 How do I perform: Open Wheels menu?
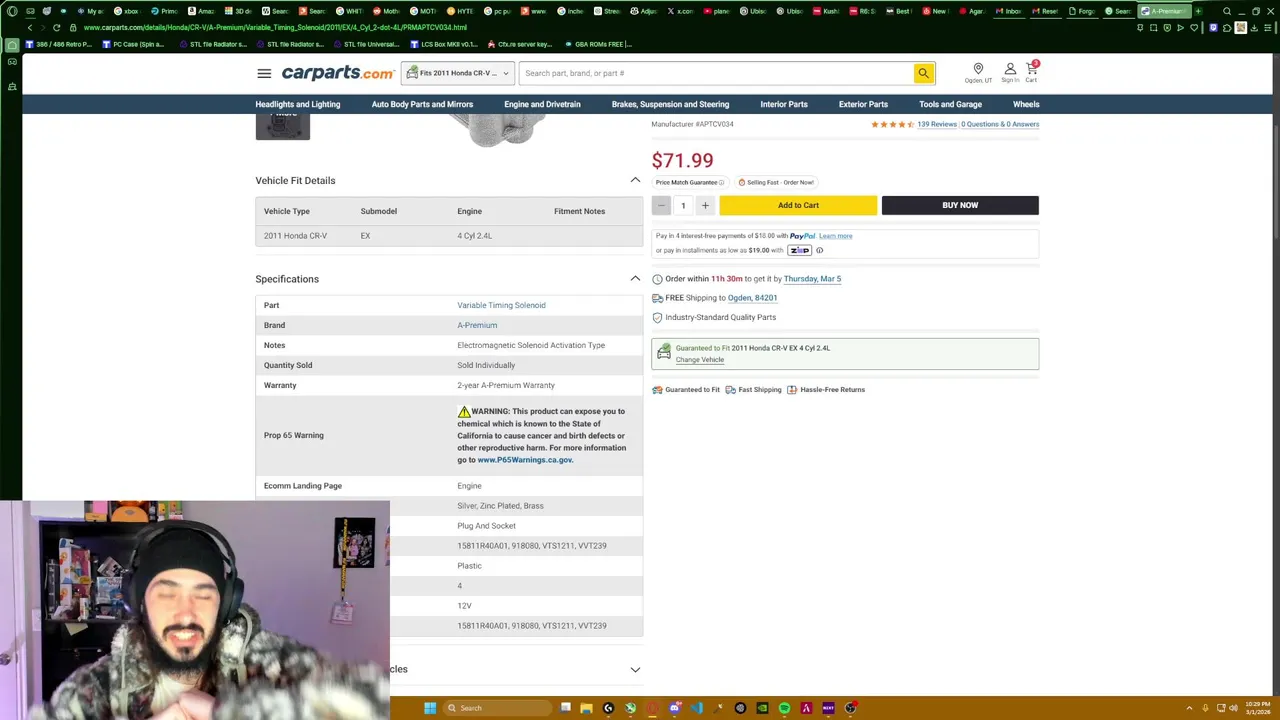click(1026, 104)
